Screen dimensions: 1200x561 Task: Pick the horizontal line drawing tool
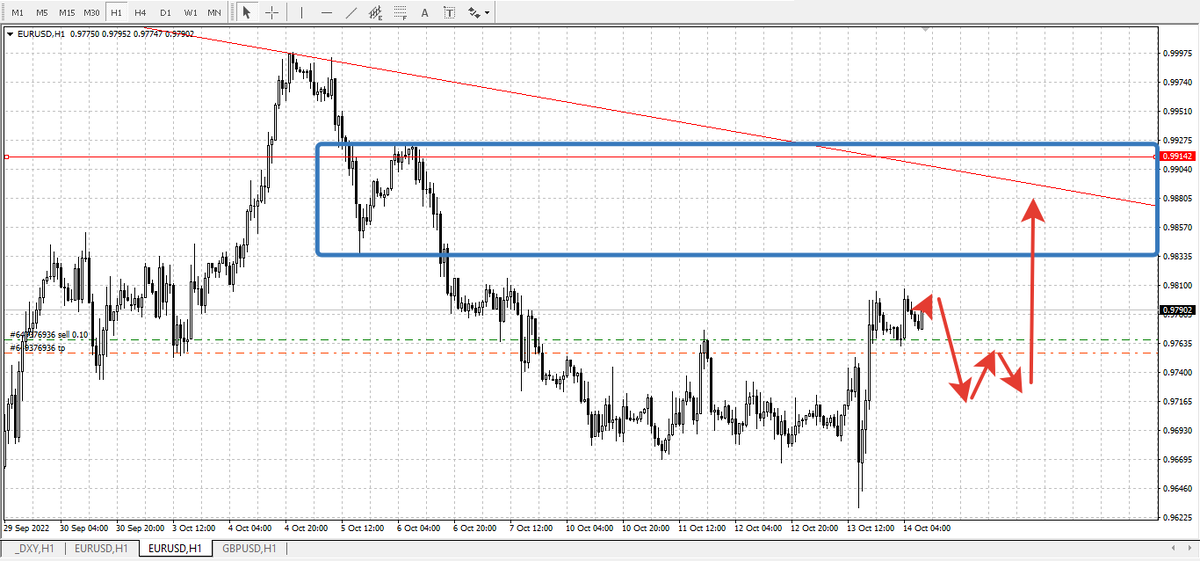tap(326, 13)
